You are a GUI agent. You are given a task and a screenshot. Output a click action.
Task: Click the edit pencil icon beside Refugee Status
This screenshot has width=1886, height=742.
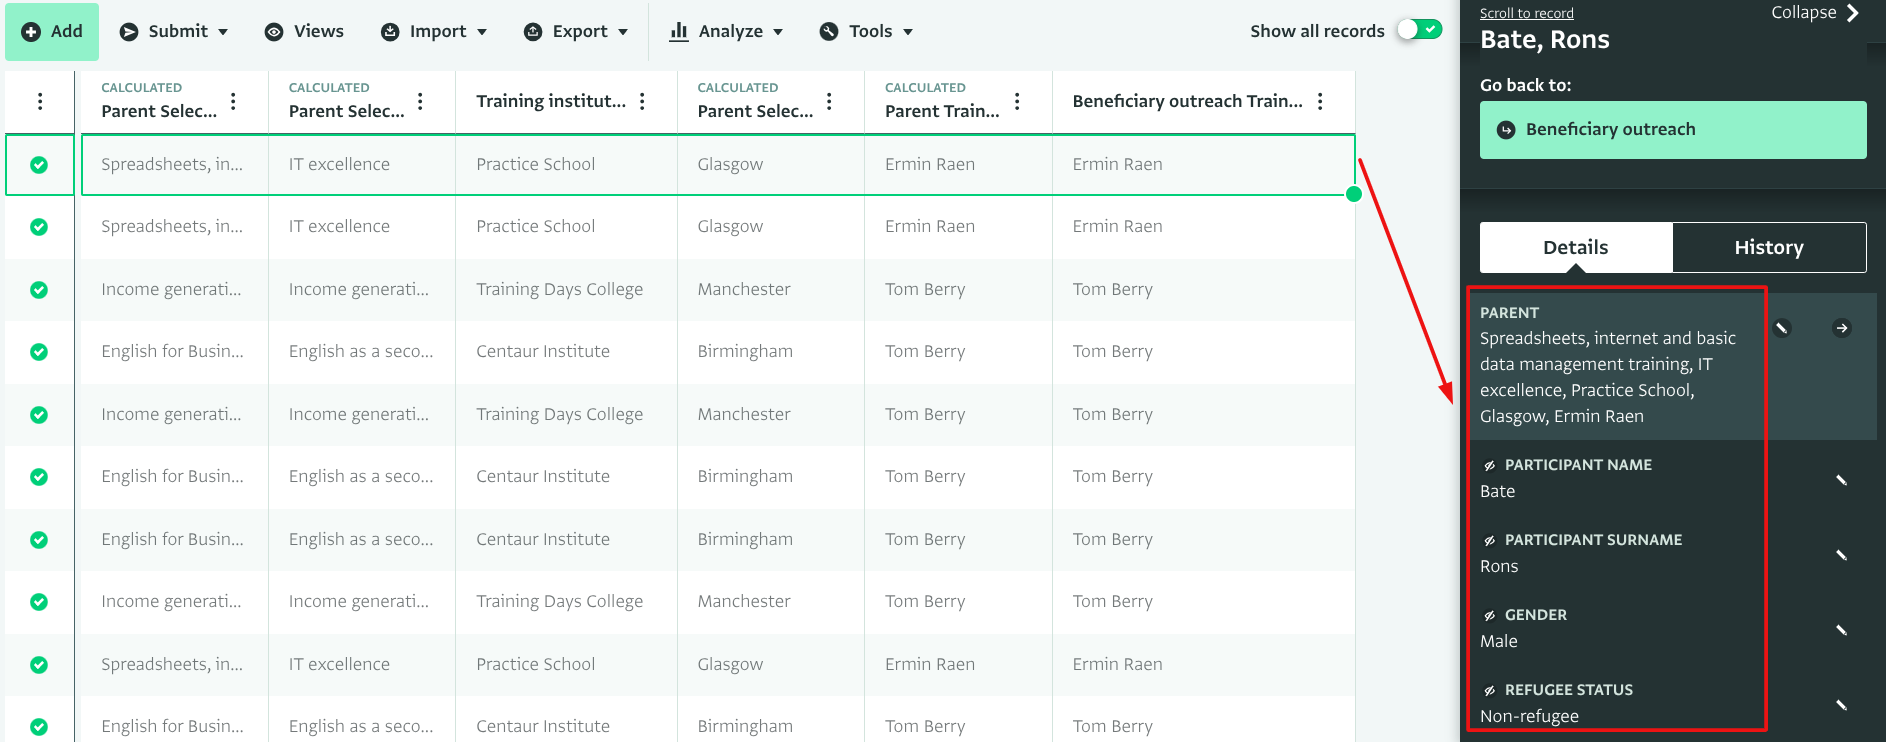pos(1841,705)
